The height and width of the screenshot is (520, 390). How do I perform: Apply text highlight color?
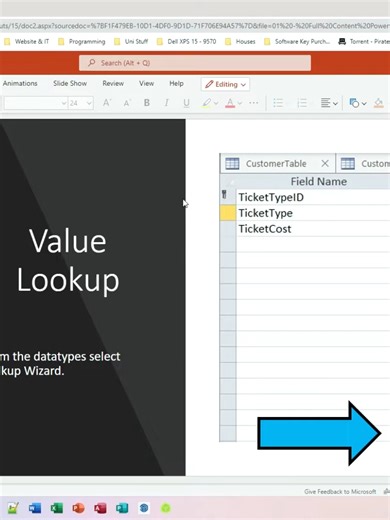[207, 103]
